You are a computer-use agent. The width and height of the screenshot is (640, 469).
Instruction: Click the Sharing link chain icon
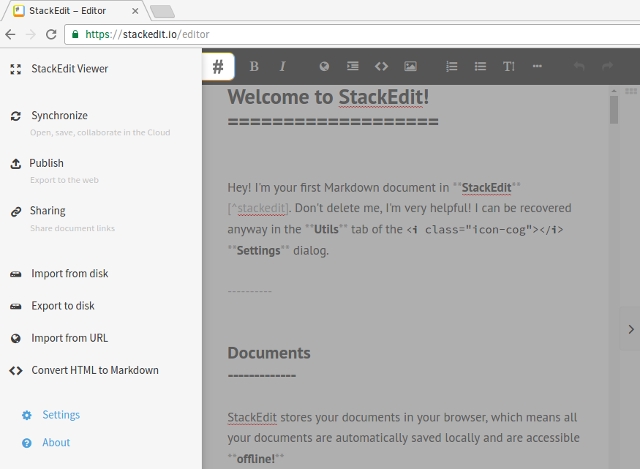click(16, 212)
